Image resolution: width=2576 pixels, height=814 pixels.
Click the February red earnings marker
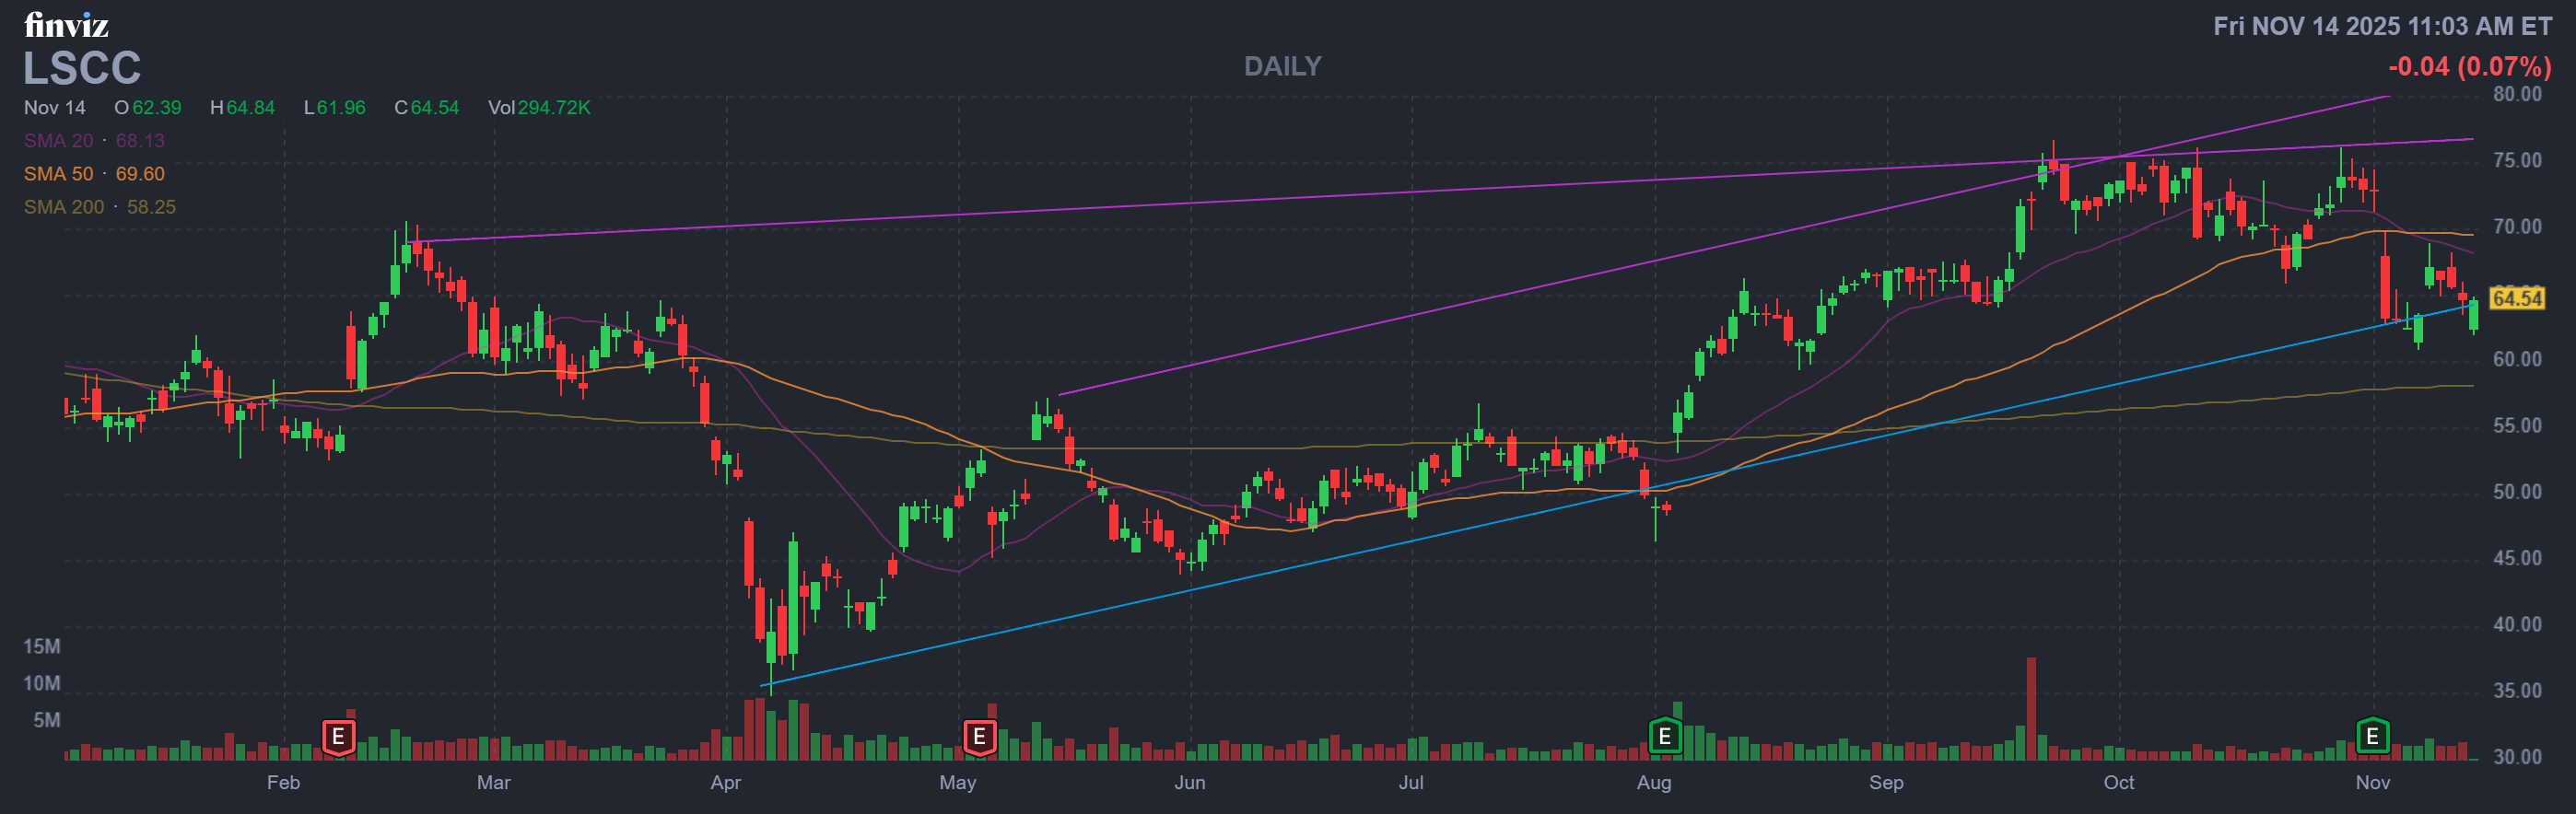(338, 737)
